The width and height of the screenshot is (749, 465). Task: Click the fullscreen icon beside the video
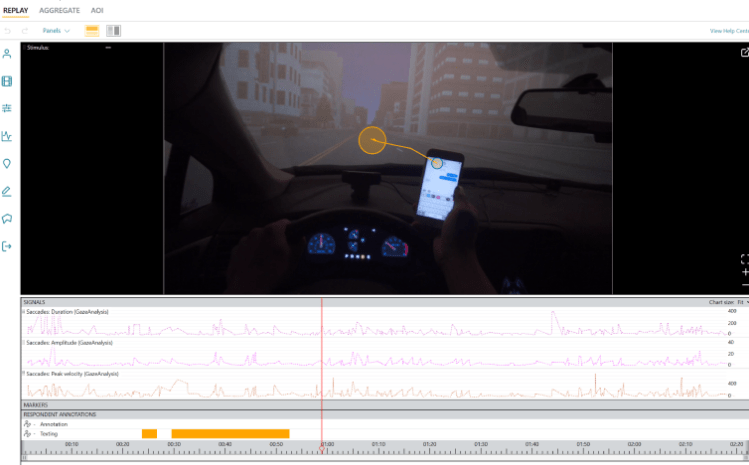[743, 259]
